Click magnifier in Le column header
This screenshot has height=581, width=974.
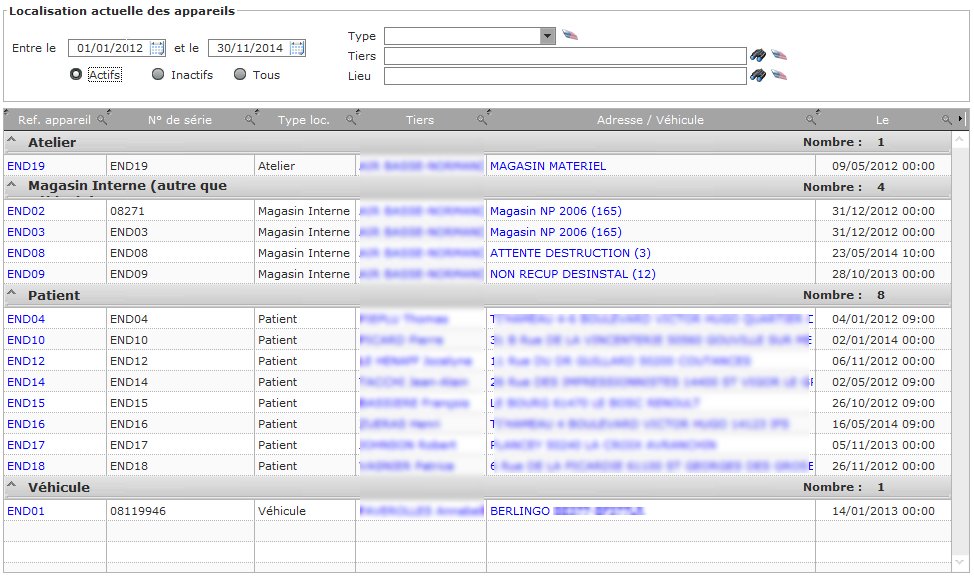point(947,119)
